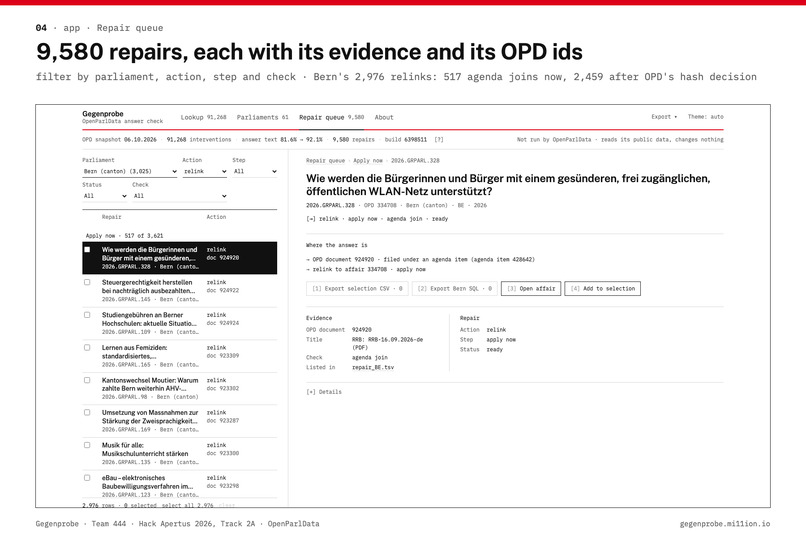Click the Repair column header
The height and width of the screenshot is (537, 806).
click(x=112, y=217)
